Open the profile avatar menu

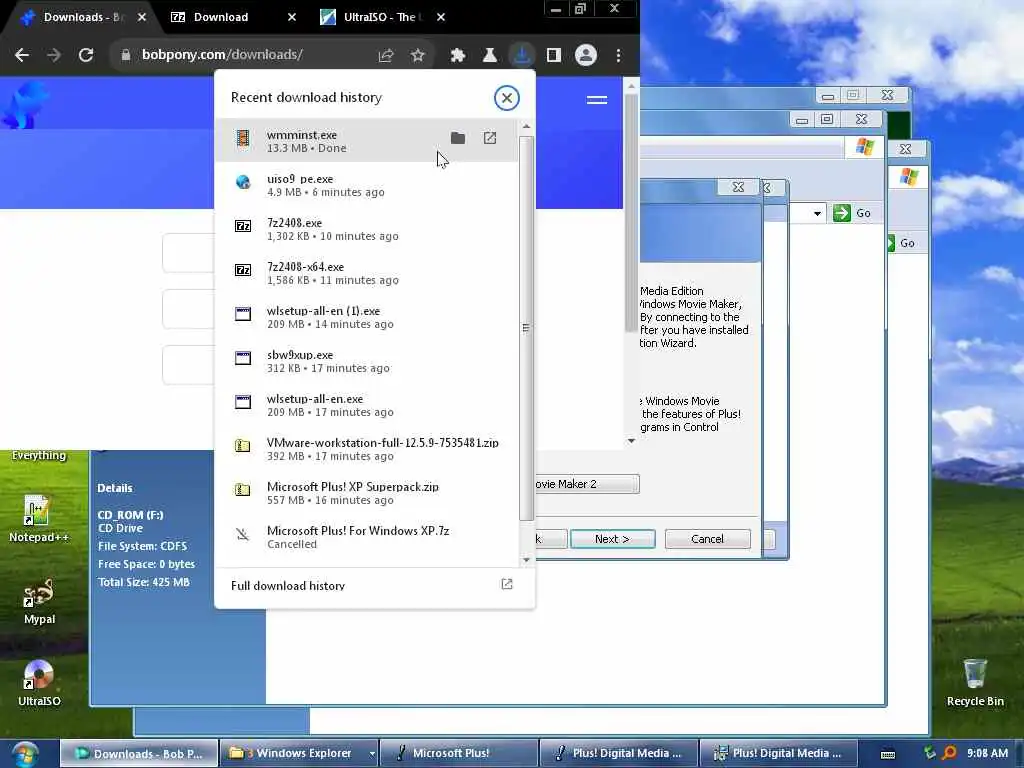586,56
